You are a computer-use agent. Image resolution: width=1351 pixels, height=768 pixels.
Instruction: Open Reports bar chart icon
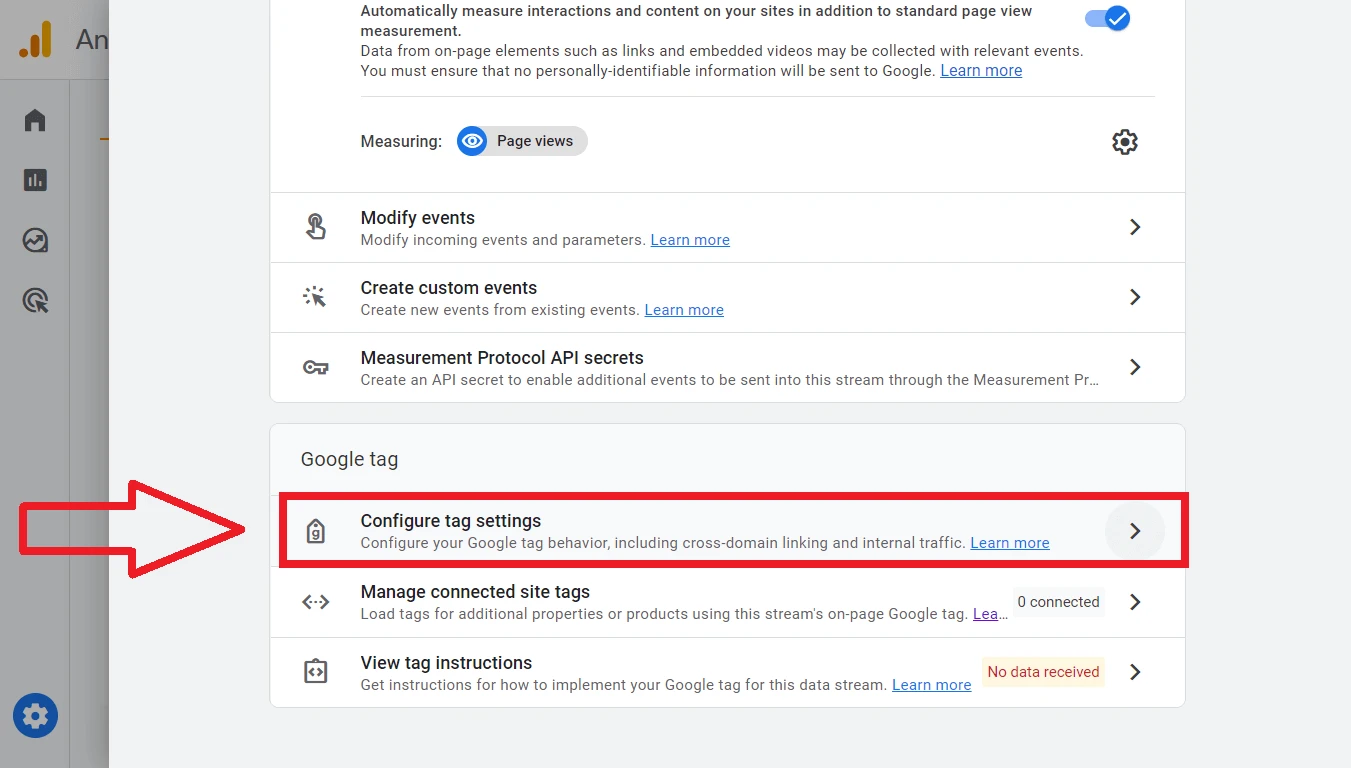coord(35,181)
